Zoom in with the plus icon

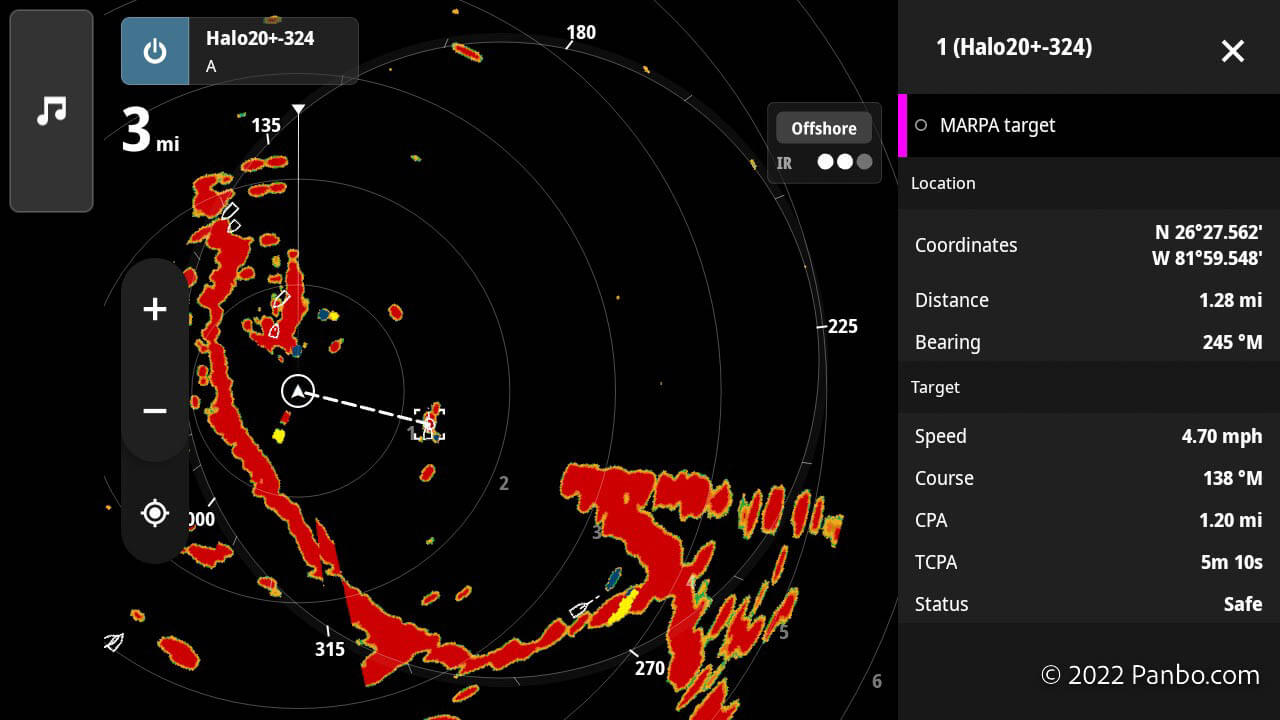click(x=155, y=309)
